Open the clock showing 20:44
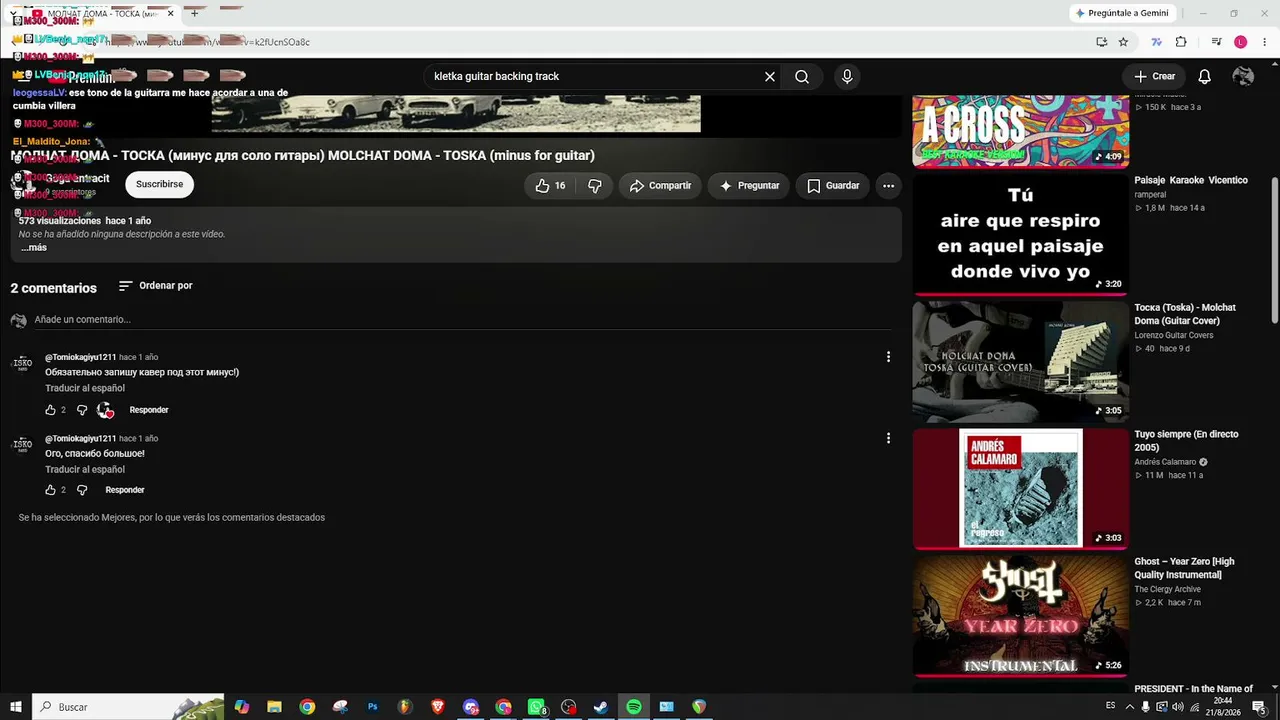The width and height of the screenshot is (1280, 720). 1222,707
